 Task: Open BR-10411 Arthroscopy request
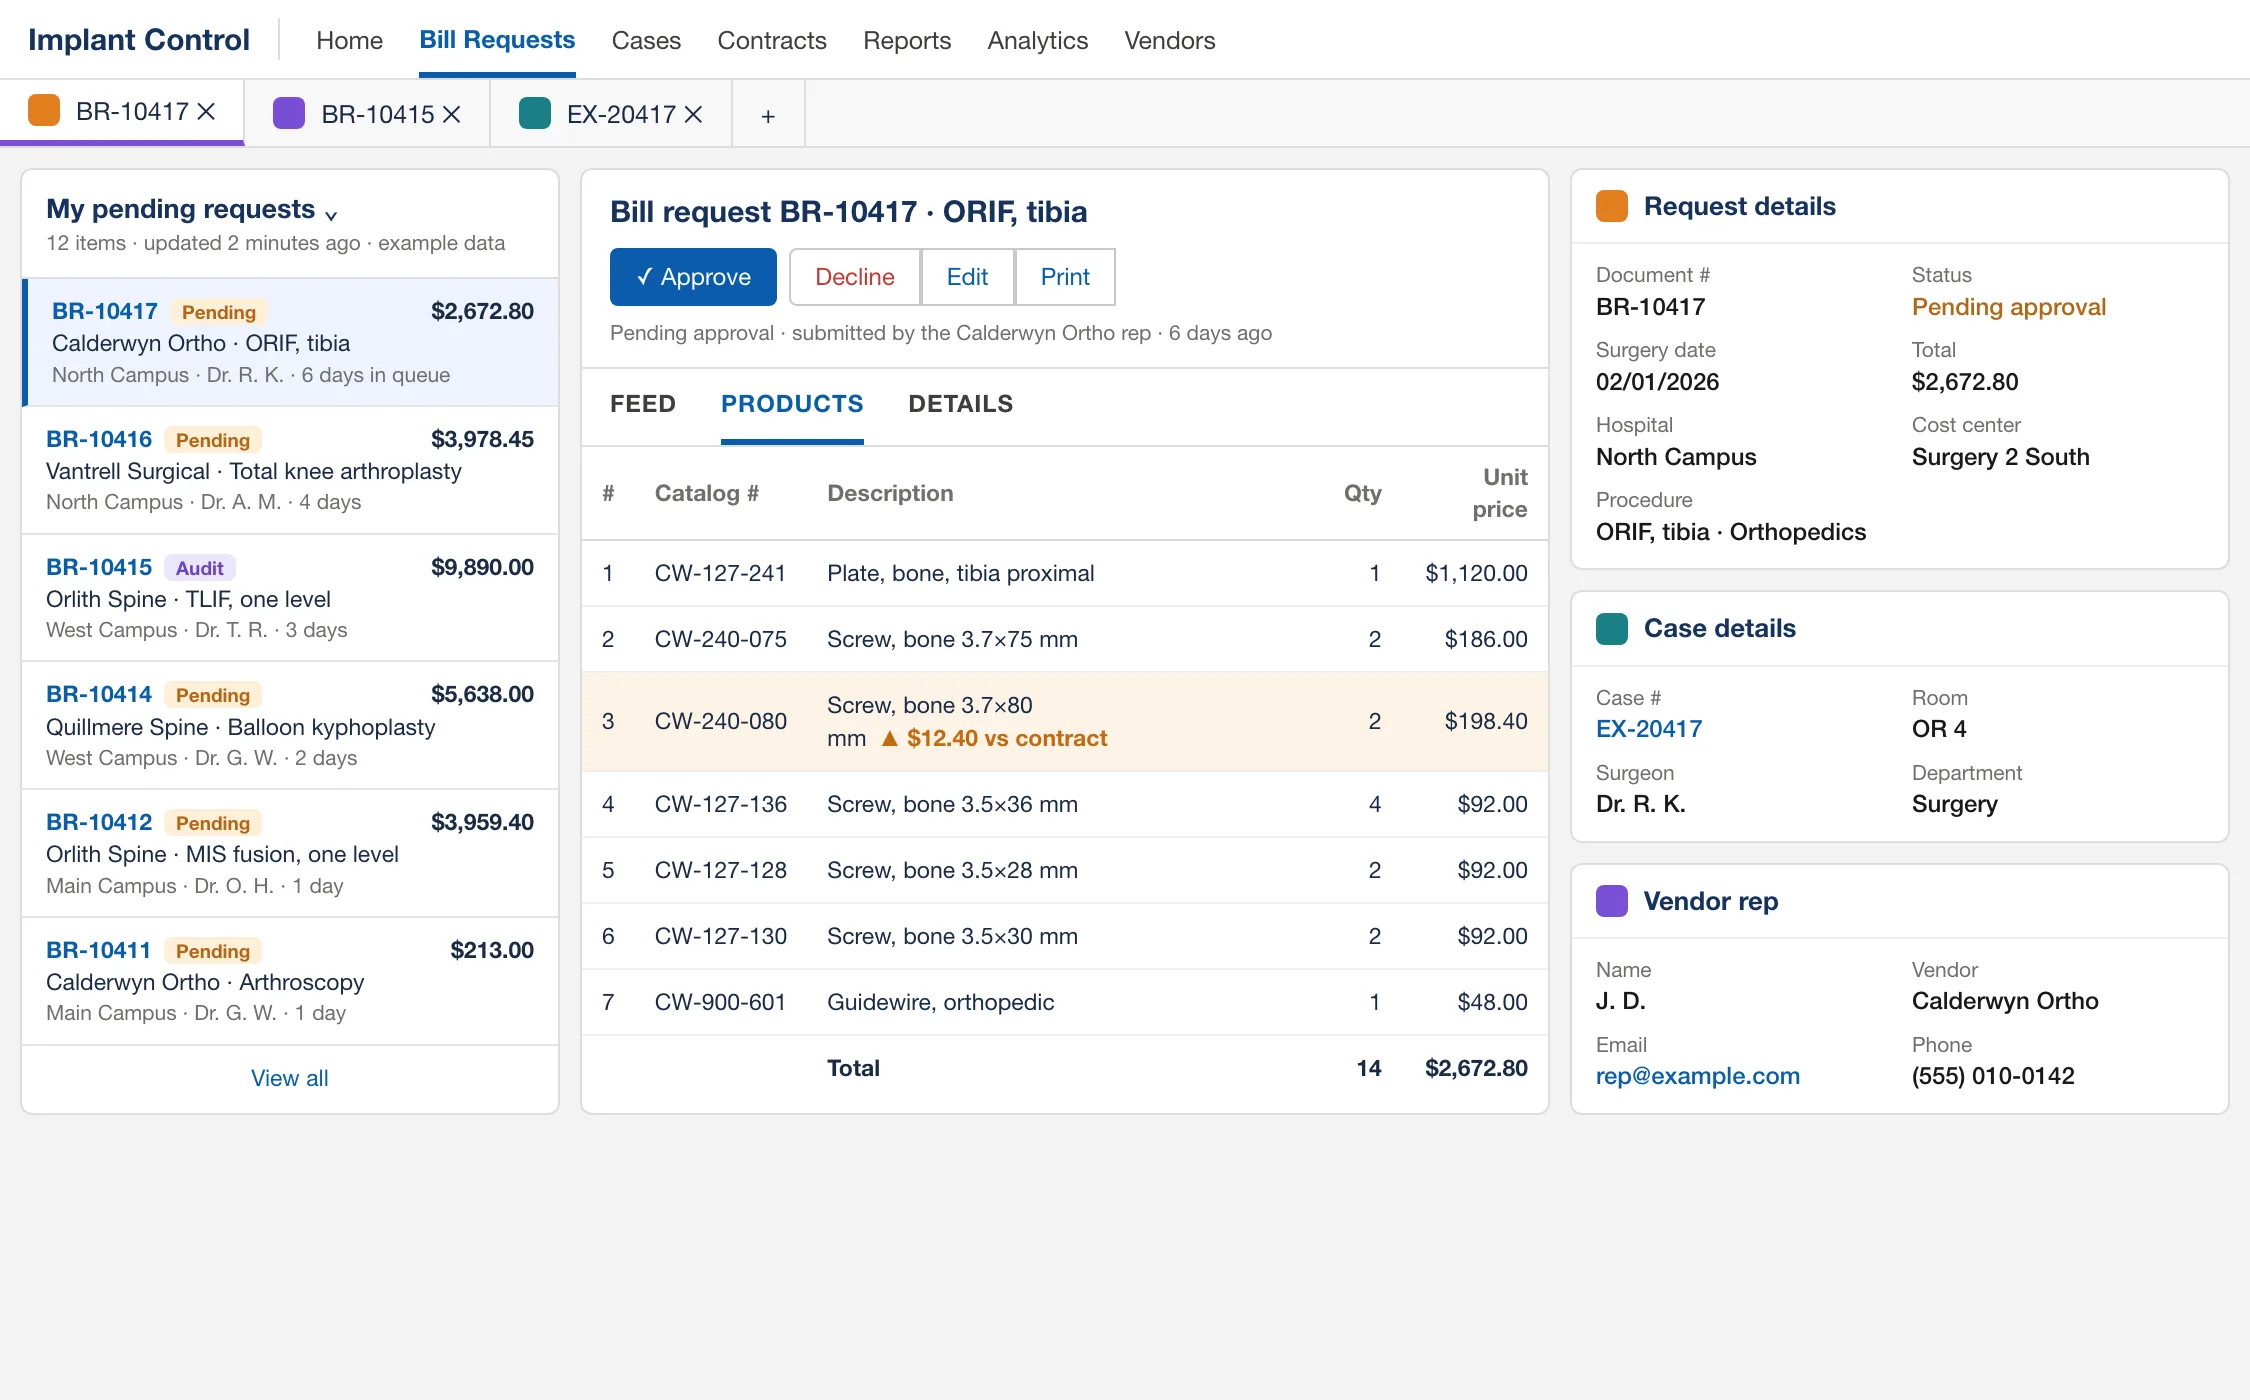(x=290, y=981)
